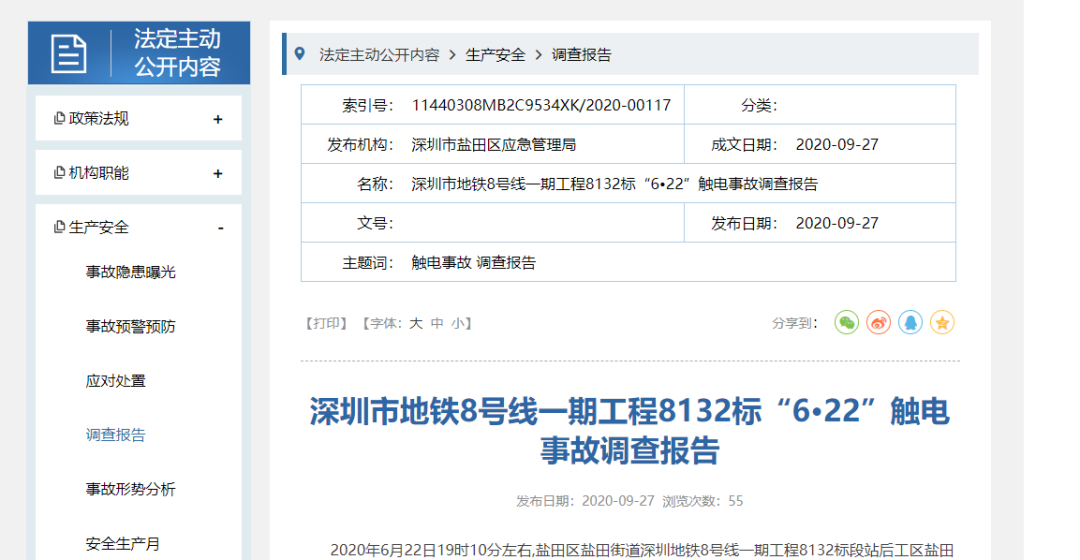Image resolution: width=1080 pixels, height=560 pixels.
Task: Click index number 11440308MB2C9534XK/2020-00117
Action: [x=541, y=105]
